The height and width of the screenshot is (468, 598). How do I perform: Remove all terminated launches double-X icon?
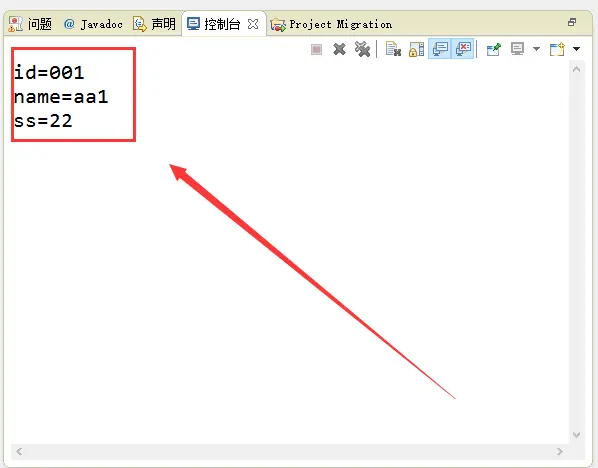point(362,49)
